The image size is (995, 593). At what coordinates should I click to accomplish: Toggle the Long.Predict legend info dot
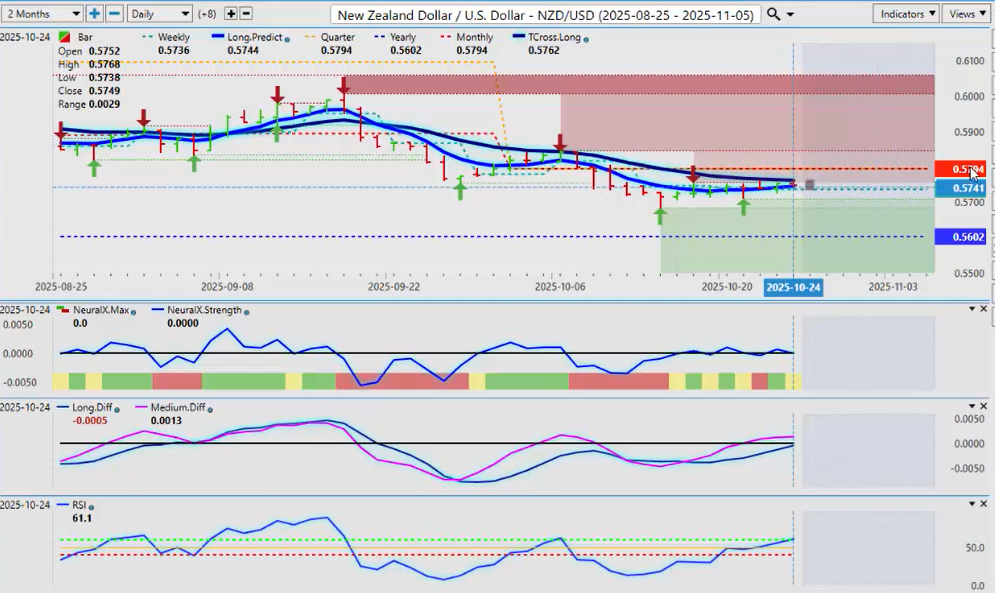(289, 38)
